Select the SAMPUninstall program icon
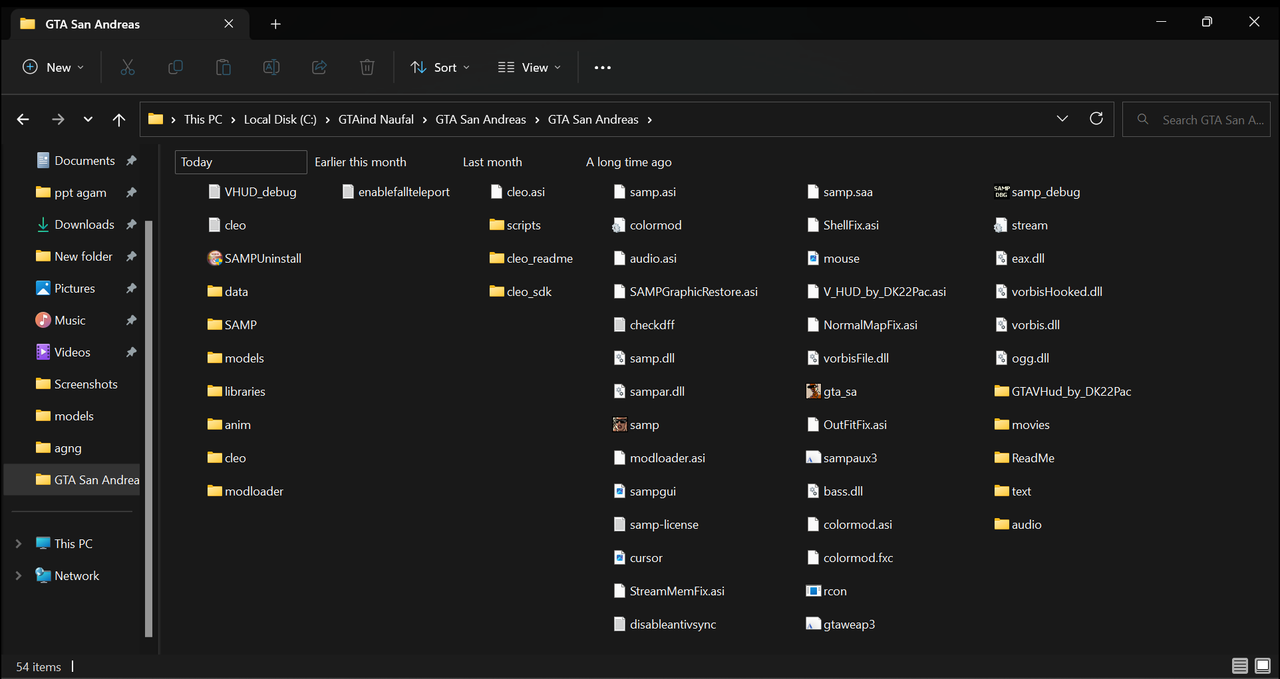 point(214,258)
